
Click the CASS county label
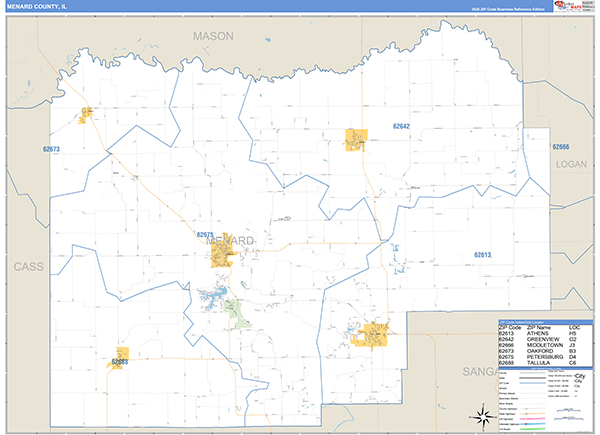29,267
